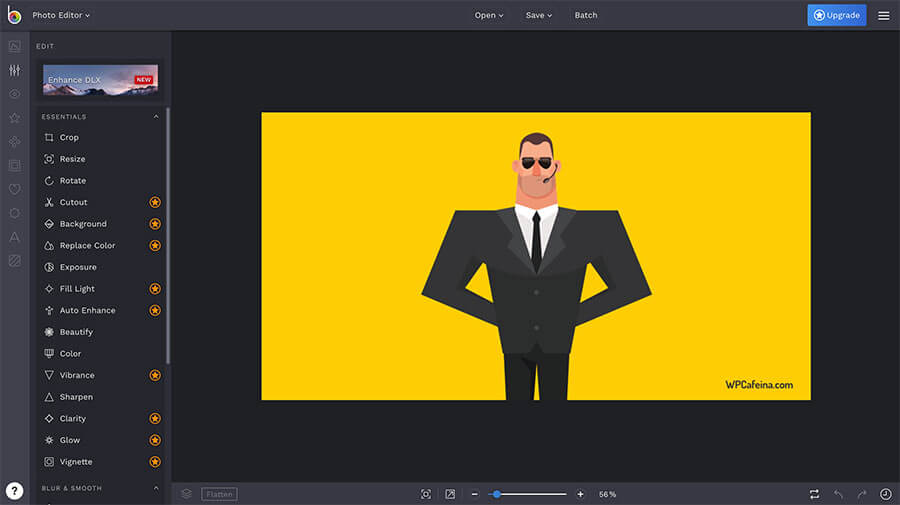
Task: Open the Touch Up eye section
Action: (14, 94)
